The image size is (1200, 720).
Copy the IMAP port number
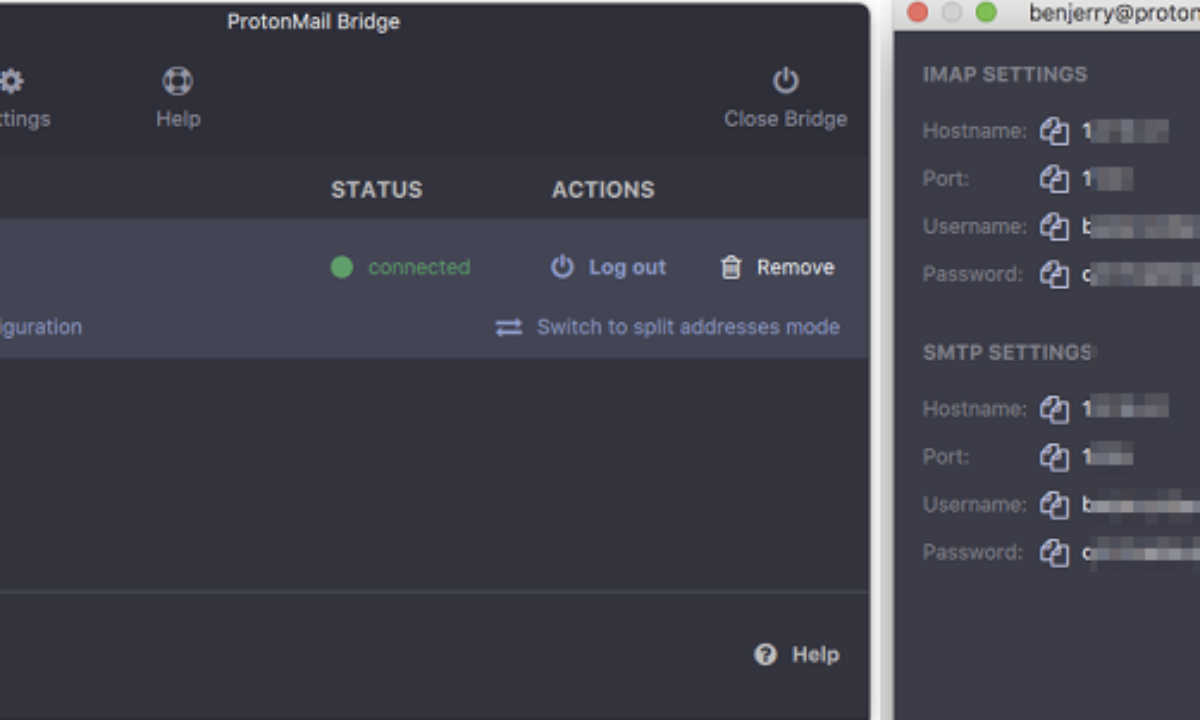pyautogui.click(x=1054, y=179)
